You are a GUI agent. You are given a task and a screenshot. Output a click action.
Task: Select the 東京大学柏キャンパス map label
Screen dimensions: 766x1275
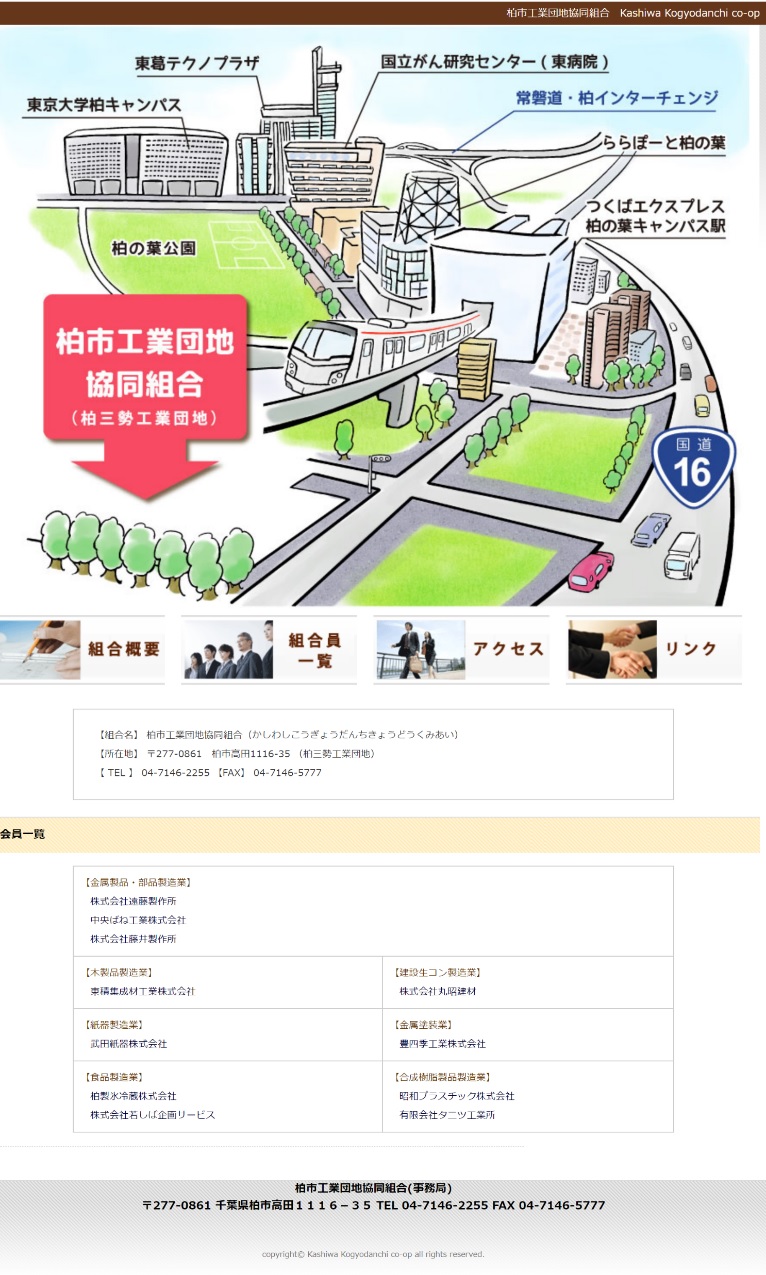104,104
